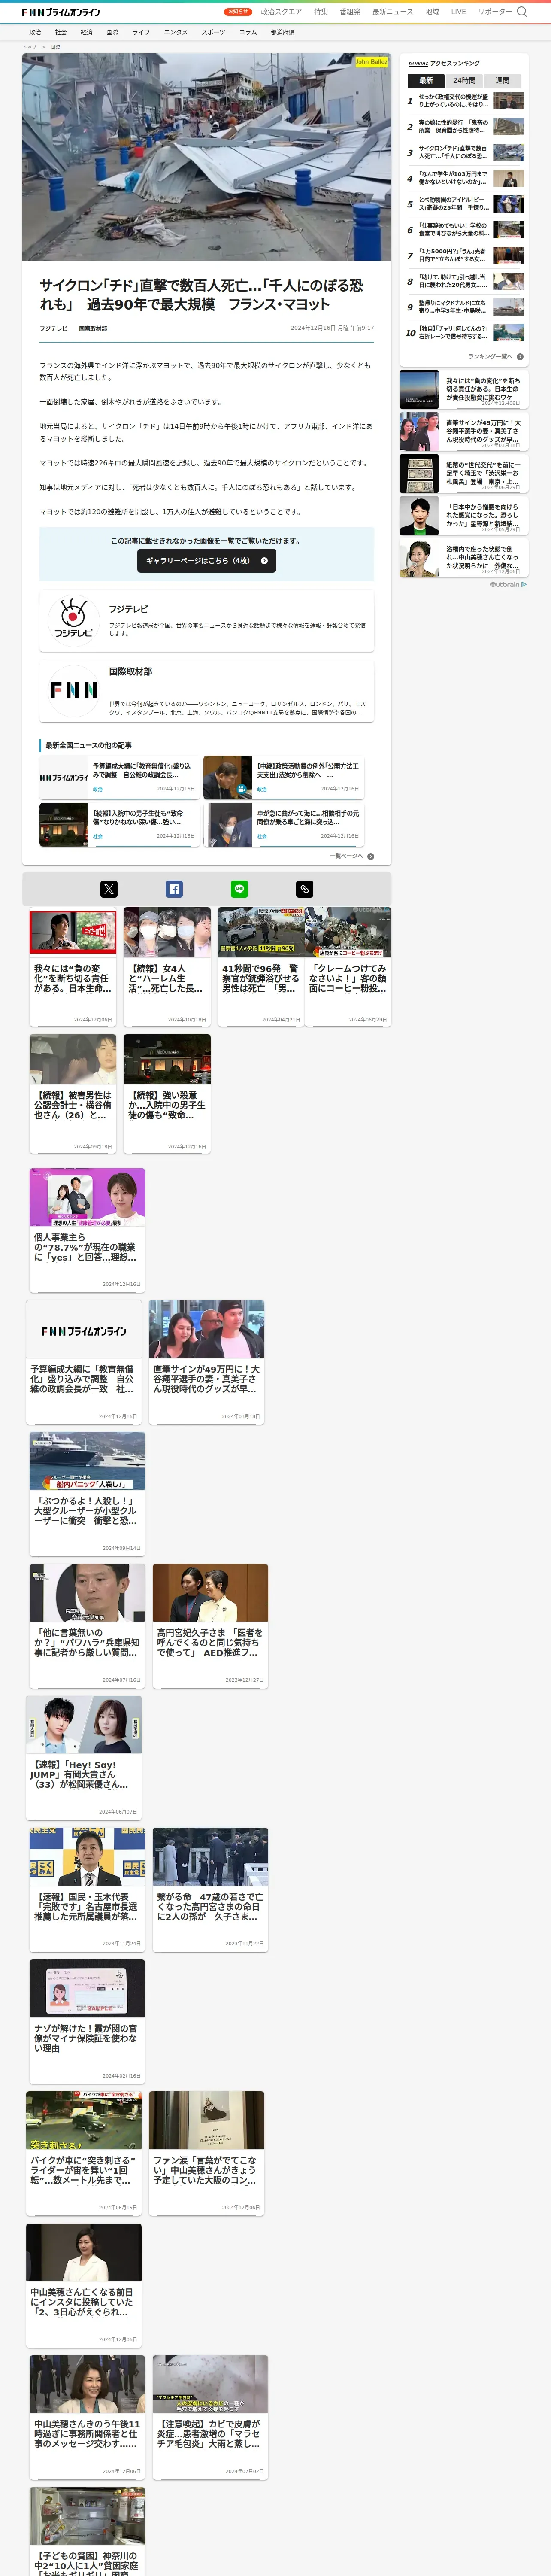Click the FNN Prime Online logo
The width and height of the screenshot is (551, 2576).
click(x=61, y=12)
